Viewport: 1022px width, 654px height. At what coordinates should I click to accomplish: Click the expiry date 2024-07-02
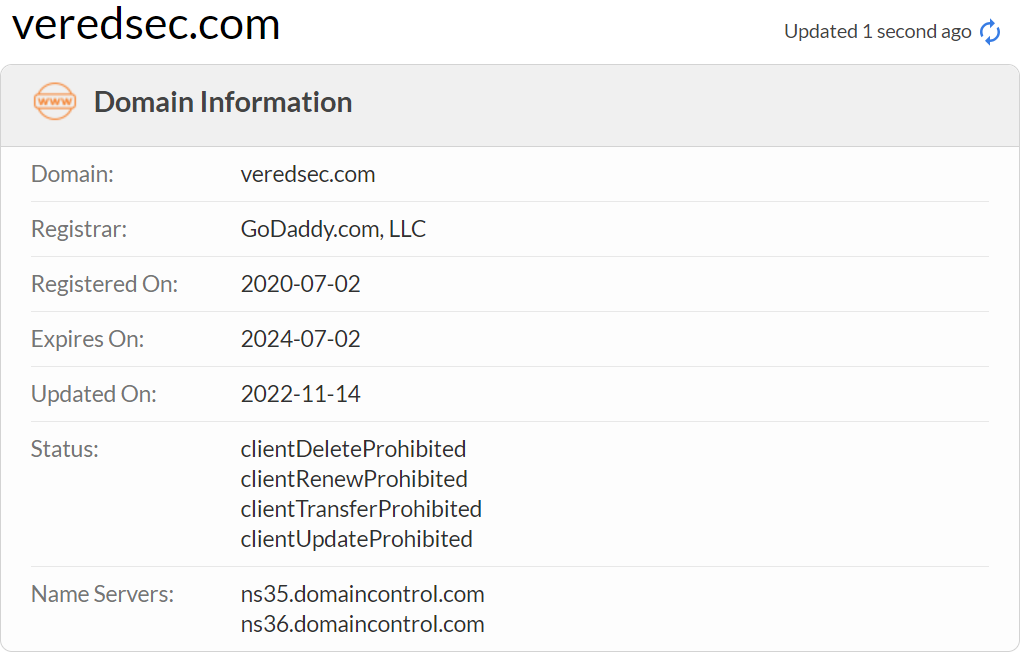tap(300, 339)
